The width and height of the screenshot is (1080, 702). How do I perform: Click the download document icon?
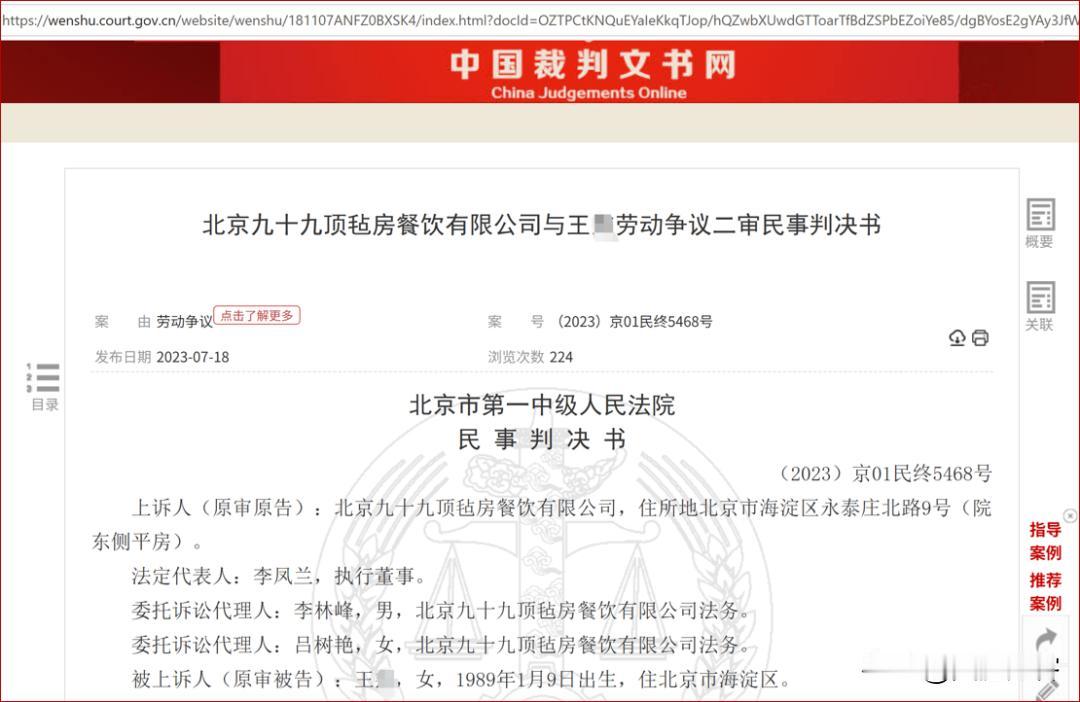(x=957, y=338)
